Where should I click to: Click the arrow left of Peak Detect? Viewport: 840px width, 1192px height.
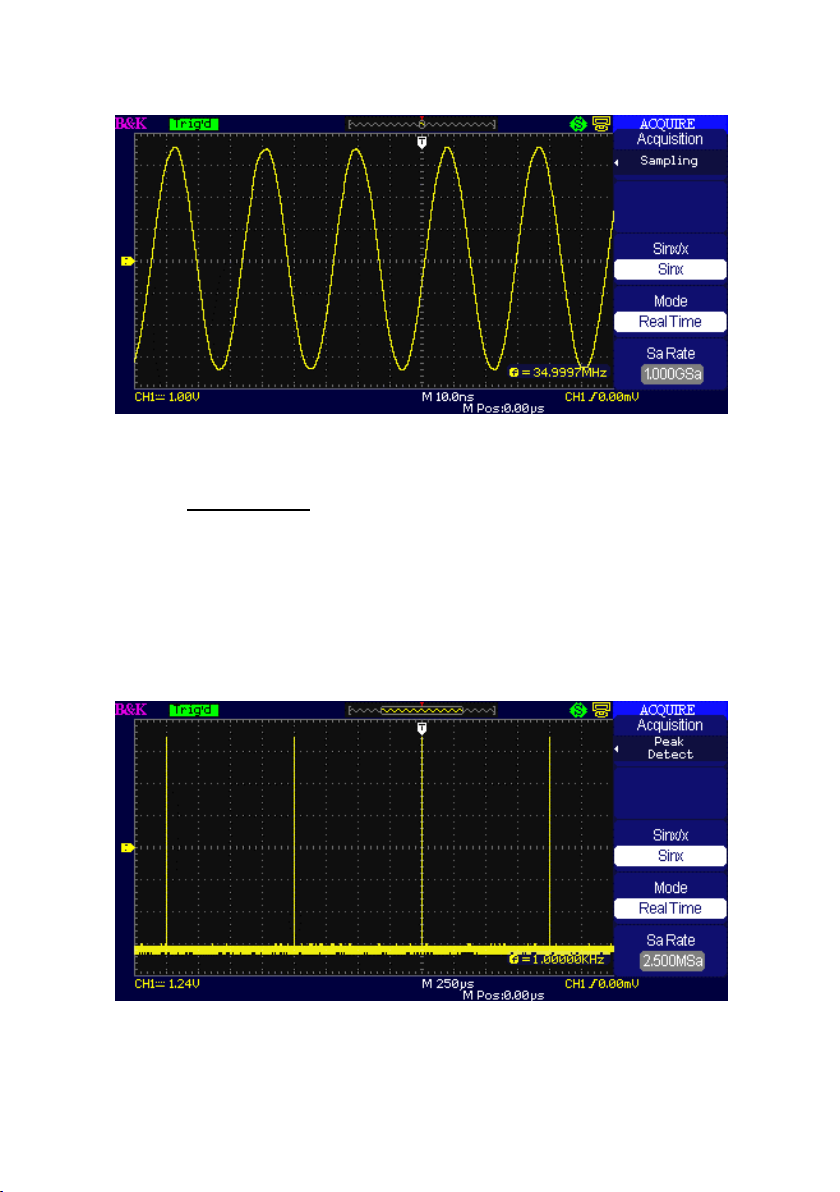click(x=617, y=749)
